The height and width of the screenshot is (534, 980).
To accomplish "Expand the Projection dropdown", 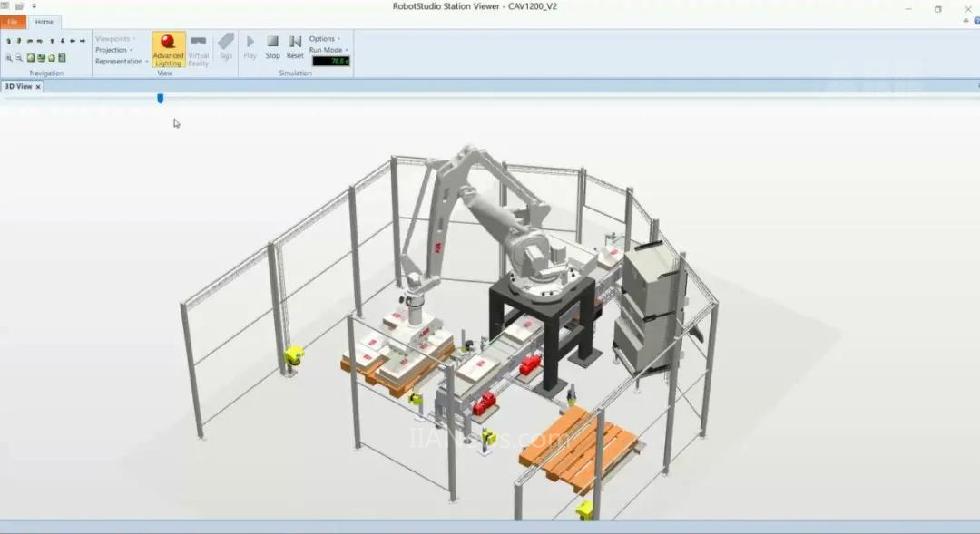I will point(113,50).
